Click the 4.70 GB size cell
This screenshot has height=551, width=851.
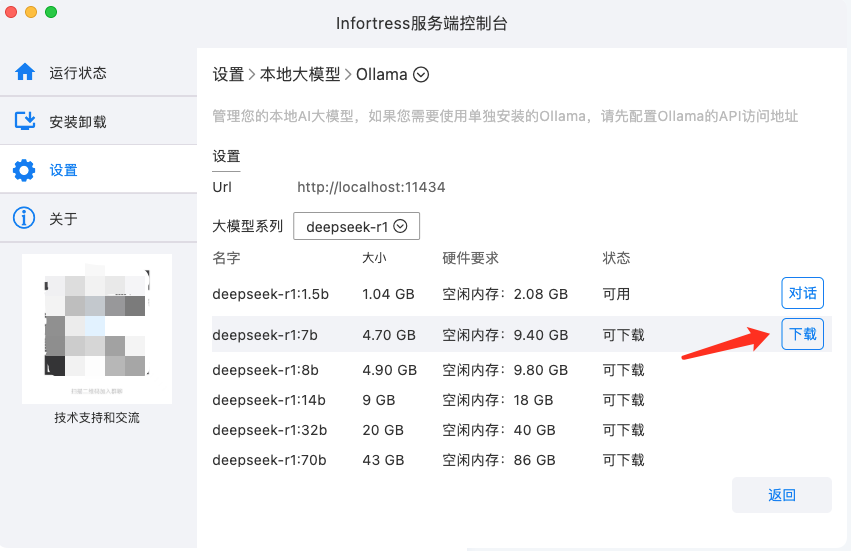coord(389,335)
